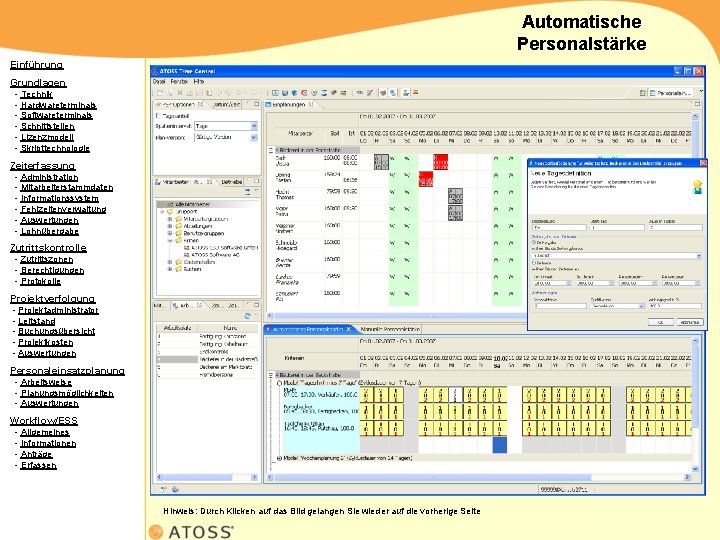Click the person icon in the main toolbar
Viewport: 720px width, 540px height.
405,93
